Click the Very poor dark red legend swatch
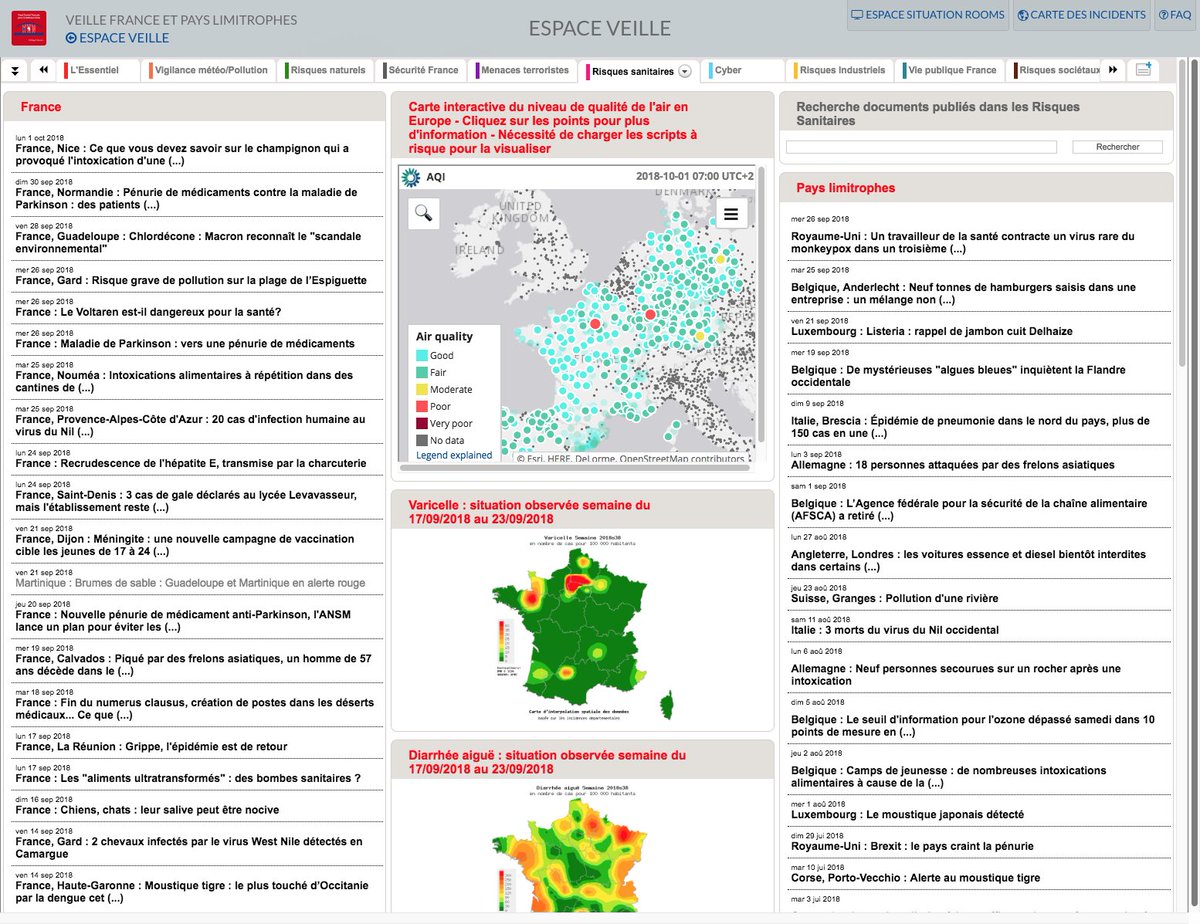The image size is (1200, 924). (421, 423)
